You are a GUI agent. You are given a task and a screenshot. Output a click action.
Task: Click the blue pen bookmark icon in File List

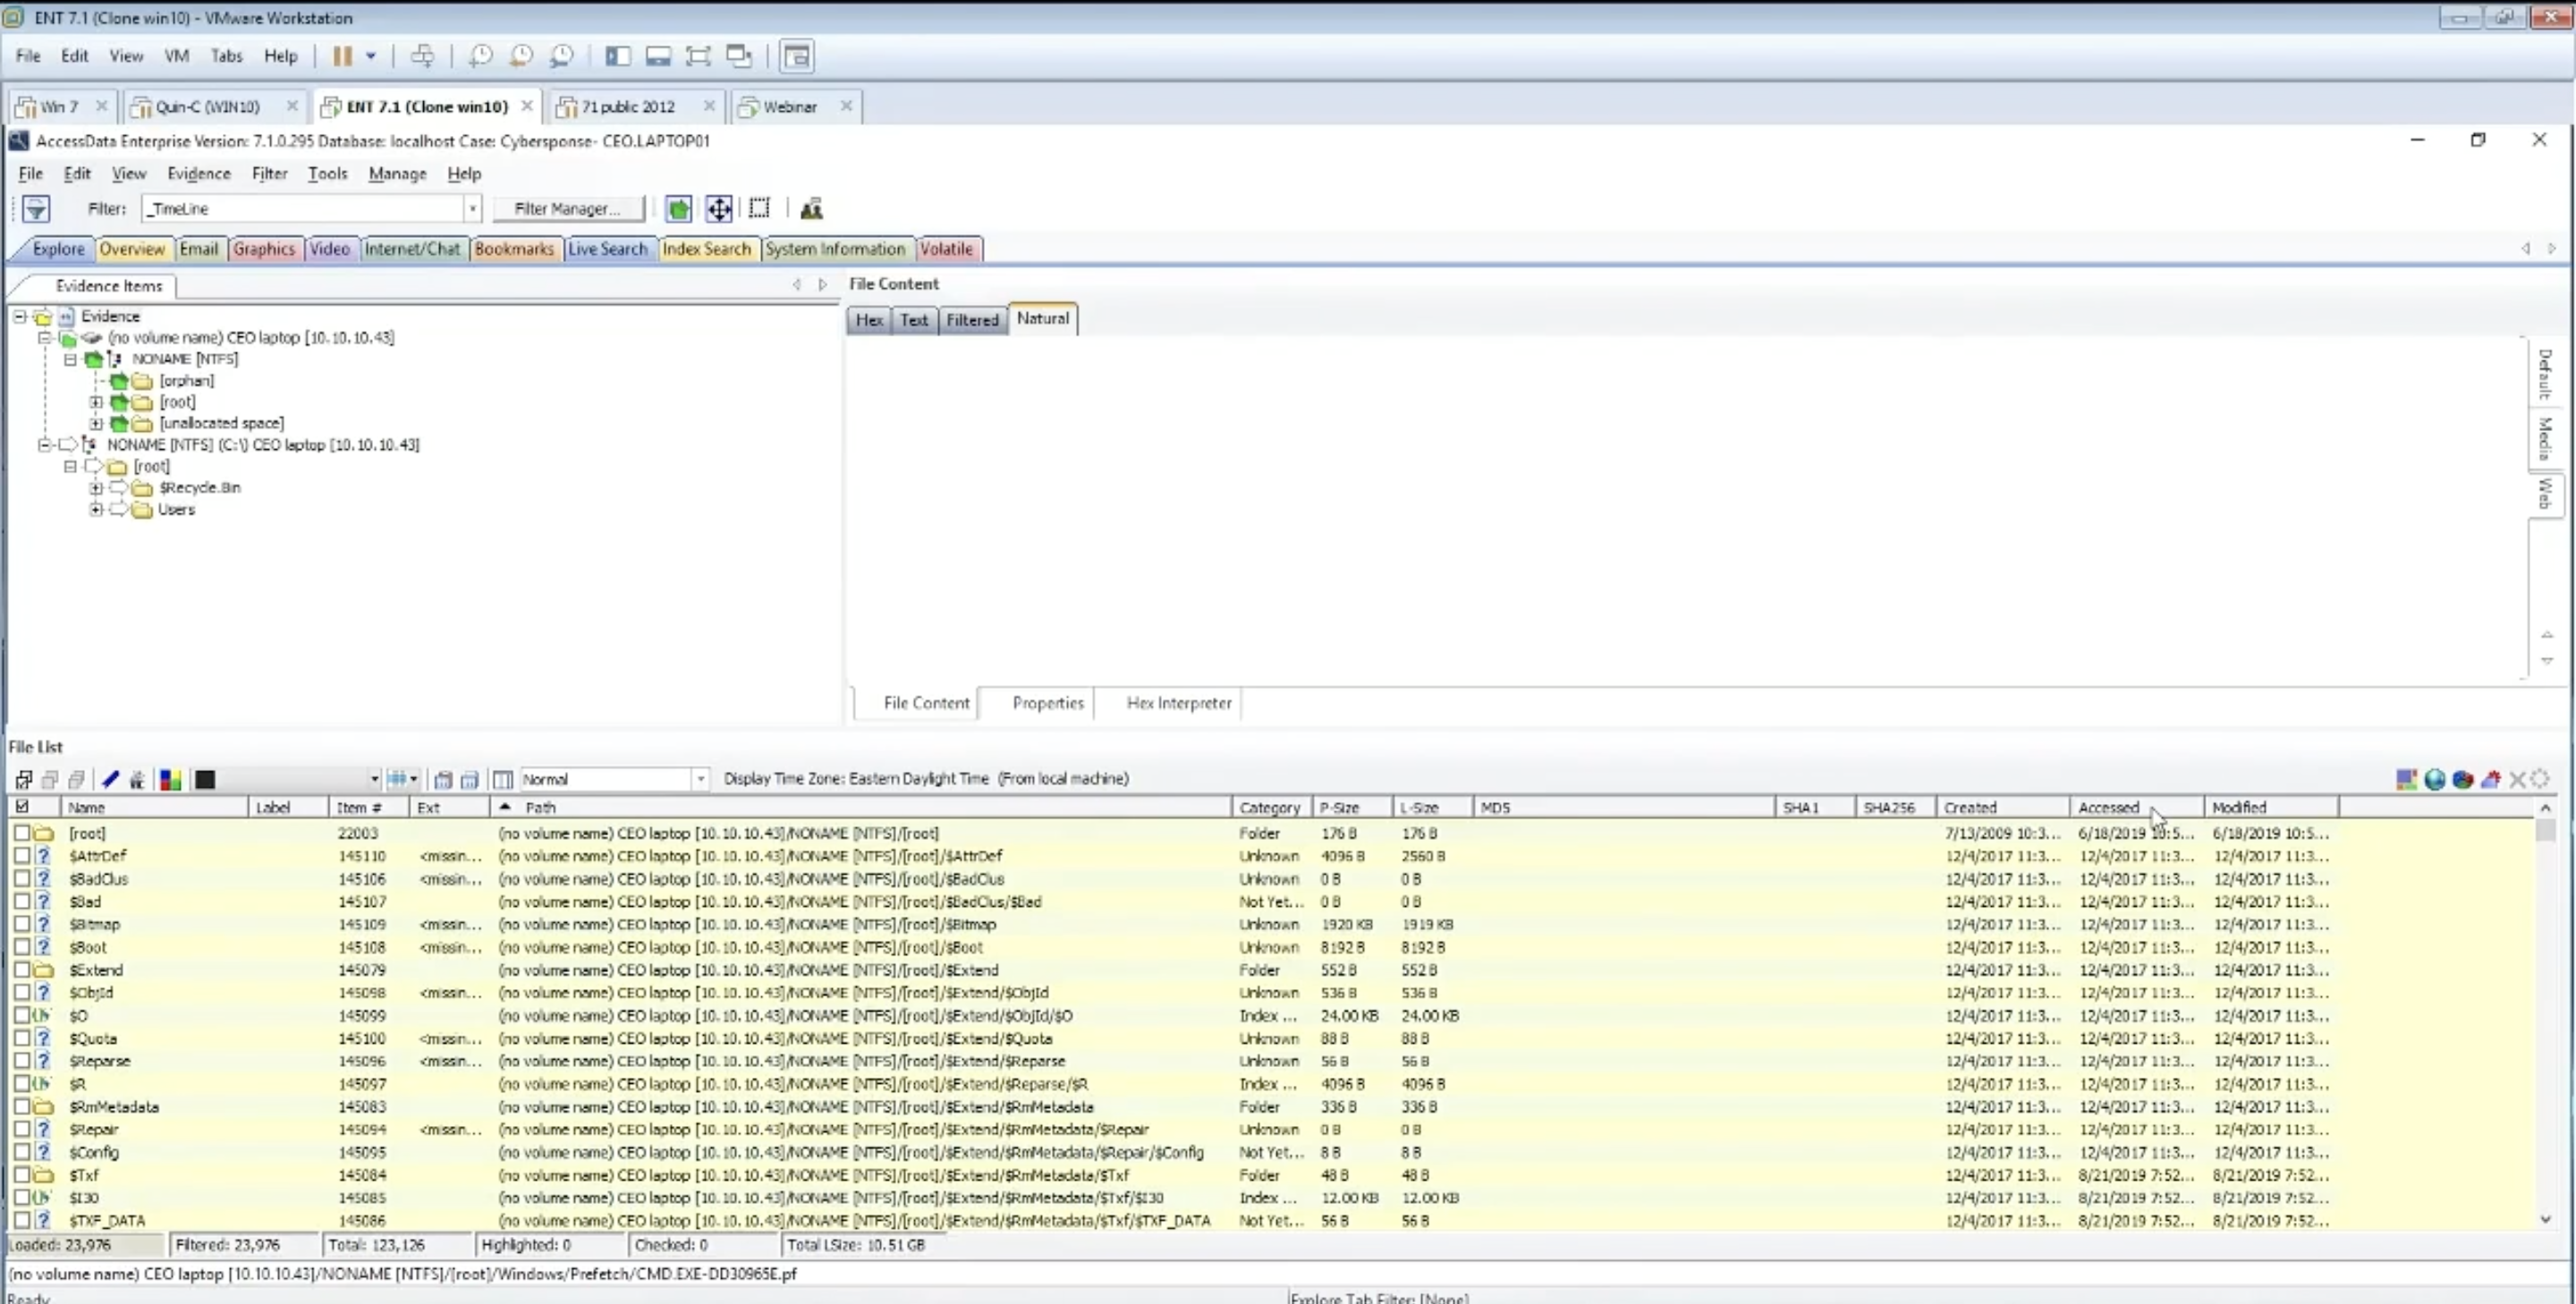(x=111, y=779)
